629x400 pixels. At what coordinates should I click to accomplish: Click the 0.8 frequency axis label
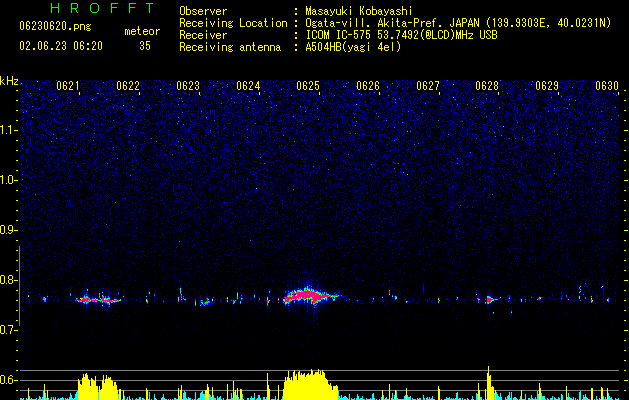[9, 280]
